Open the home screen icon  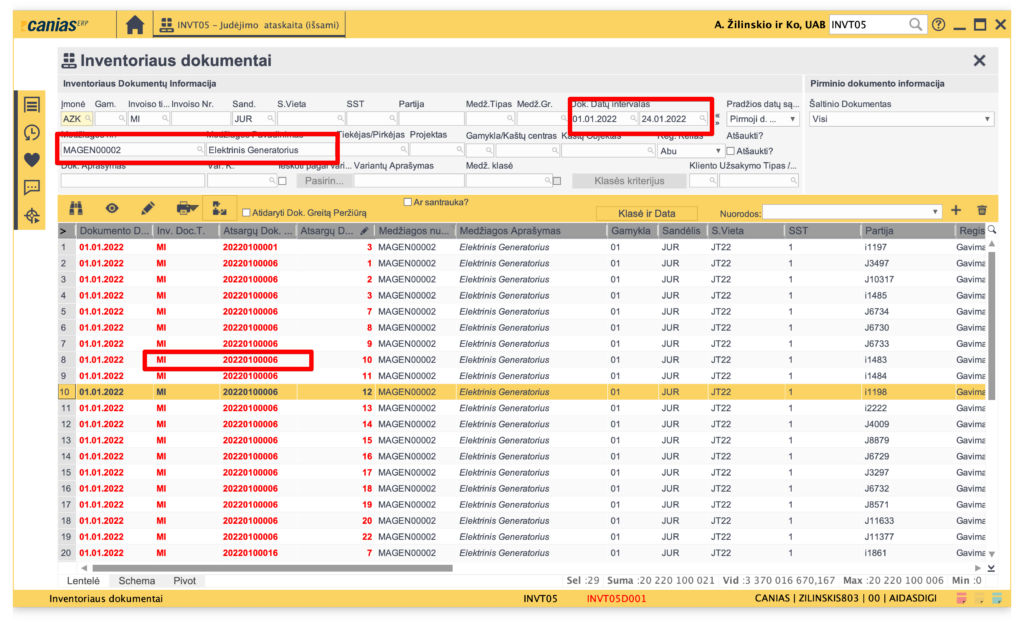135,24
